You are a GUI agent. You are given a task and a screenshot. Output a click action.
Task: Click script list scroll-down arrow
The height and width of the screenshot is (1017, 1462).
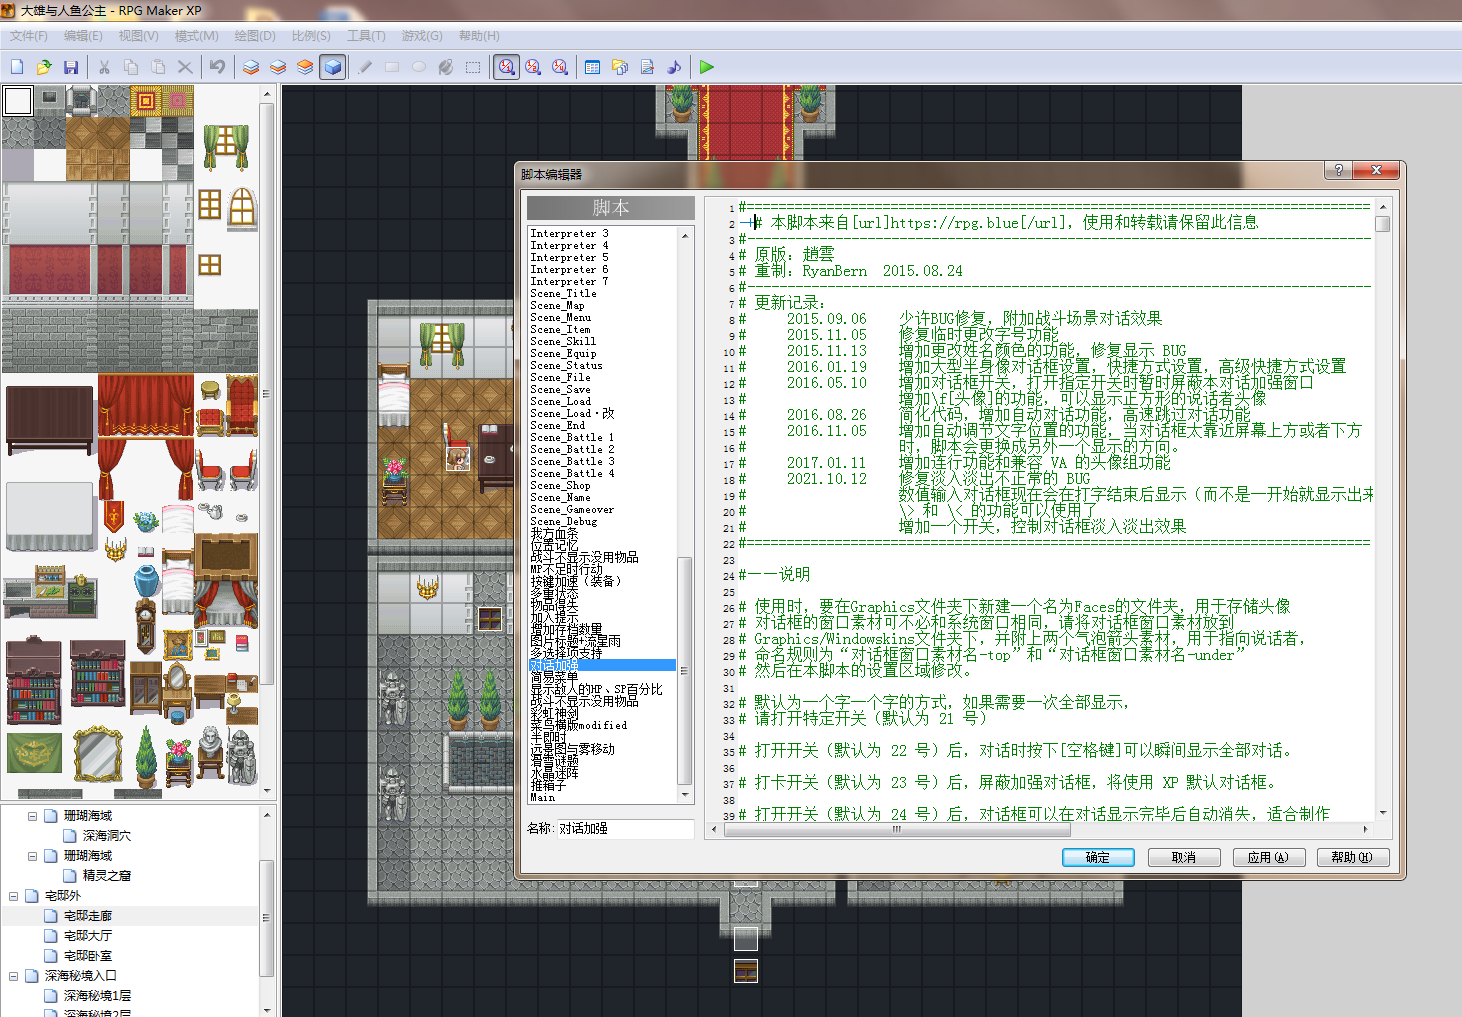click(685, 795)
